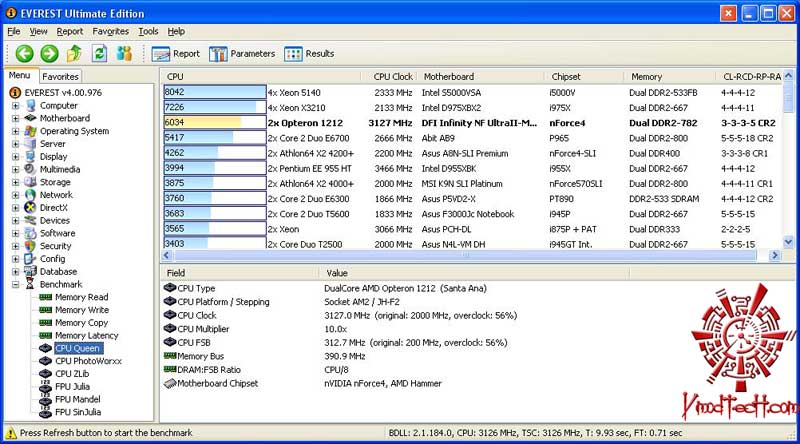This screenshot has width=800, height=444.
Task: Click the green Back arrow icon
Action: point(24,53)
